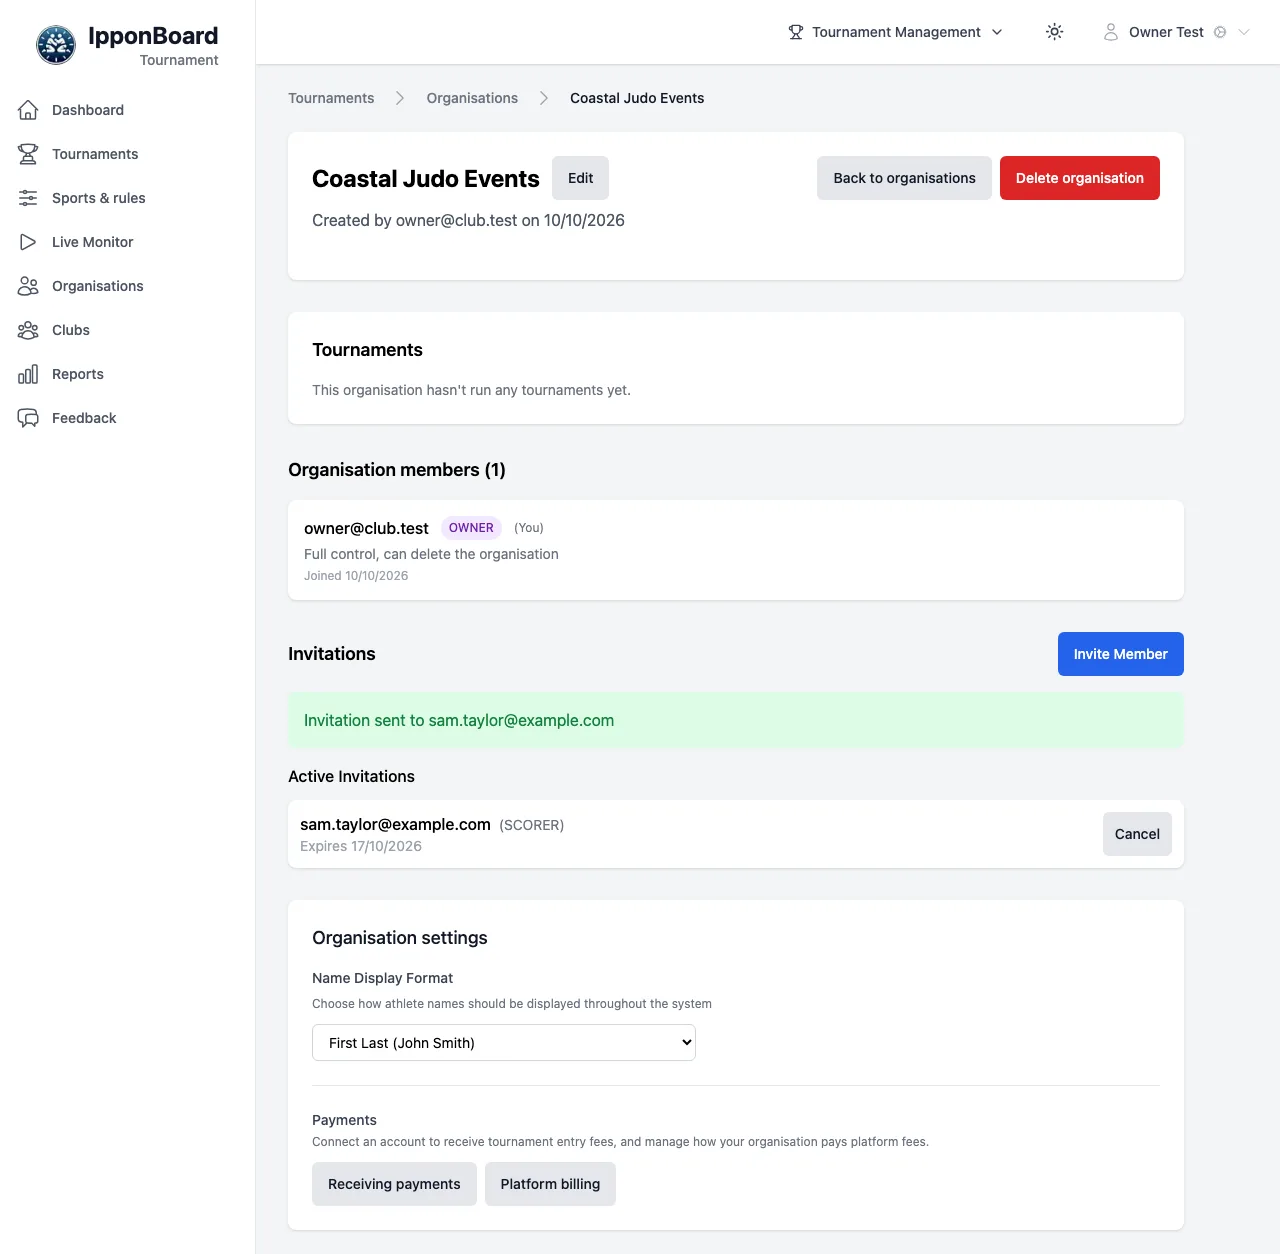Viewport: 1280px width, 1254px height.
Task: Click the small badge icon after Owner Test
Action: pos(1220,32)
